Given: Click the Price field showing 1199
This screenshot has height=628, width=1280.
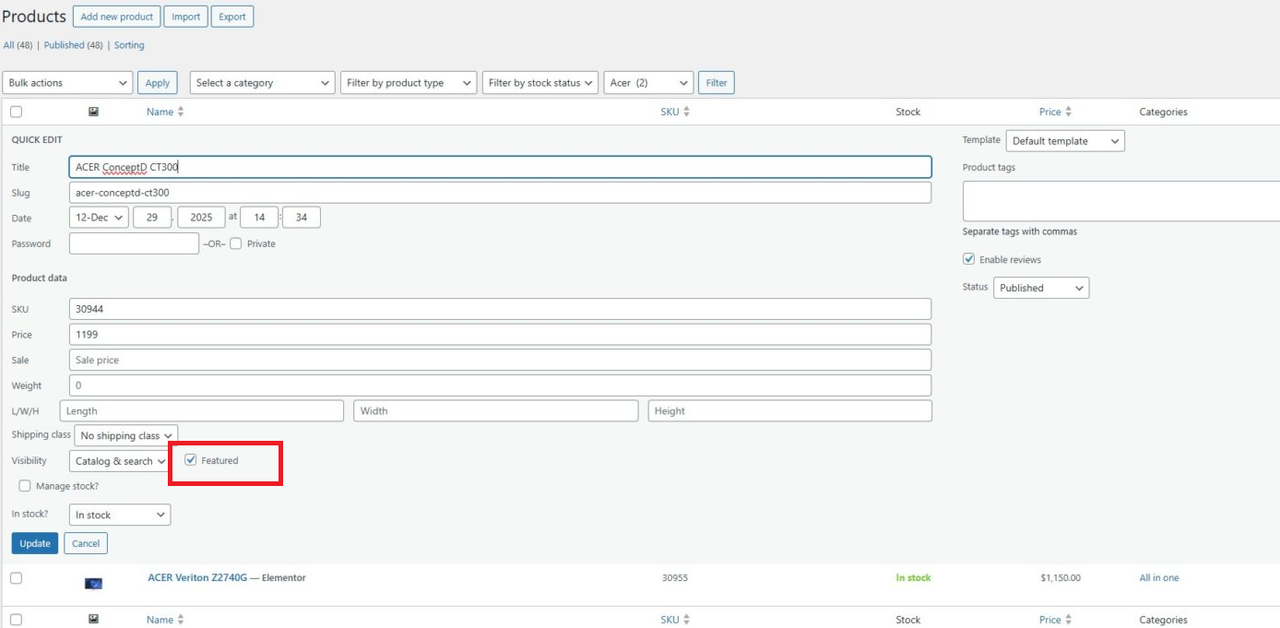Looking at the screenshot, I should (x=500, y=334).
